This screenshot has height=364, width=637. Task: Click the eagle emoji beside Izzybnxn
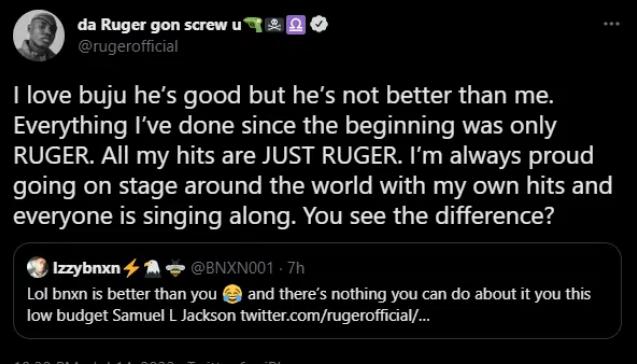(153, 269)
